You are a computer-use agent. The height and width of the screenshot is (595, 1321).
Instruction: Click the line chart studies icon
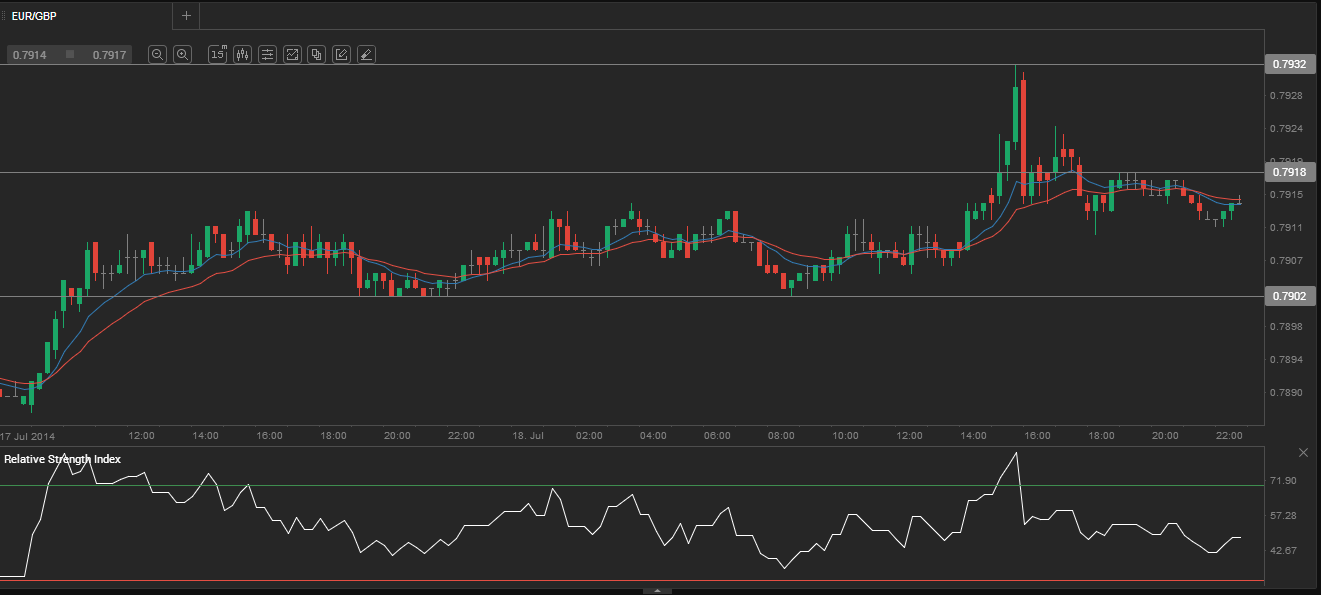pyautogui.click(x=292, y=55)
